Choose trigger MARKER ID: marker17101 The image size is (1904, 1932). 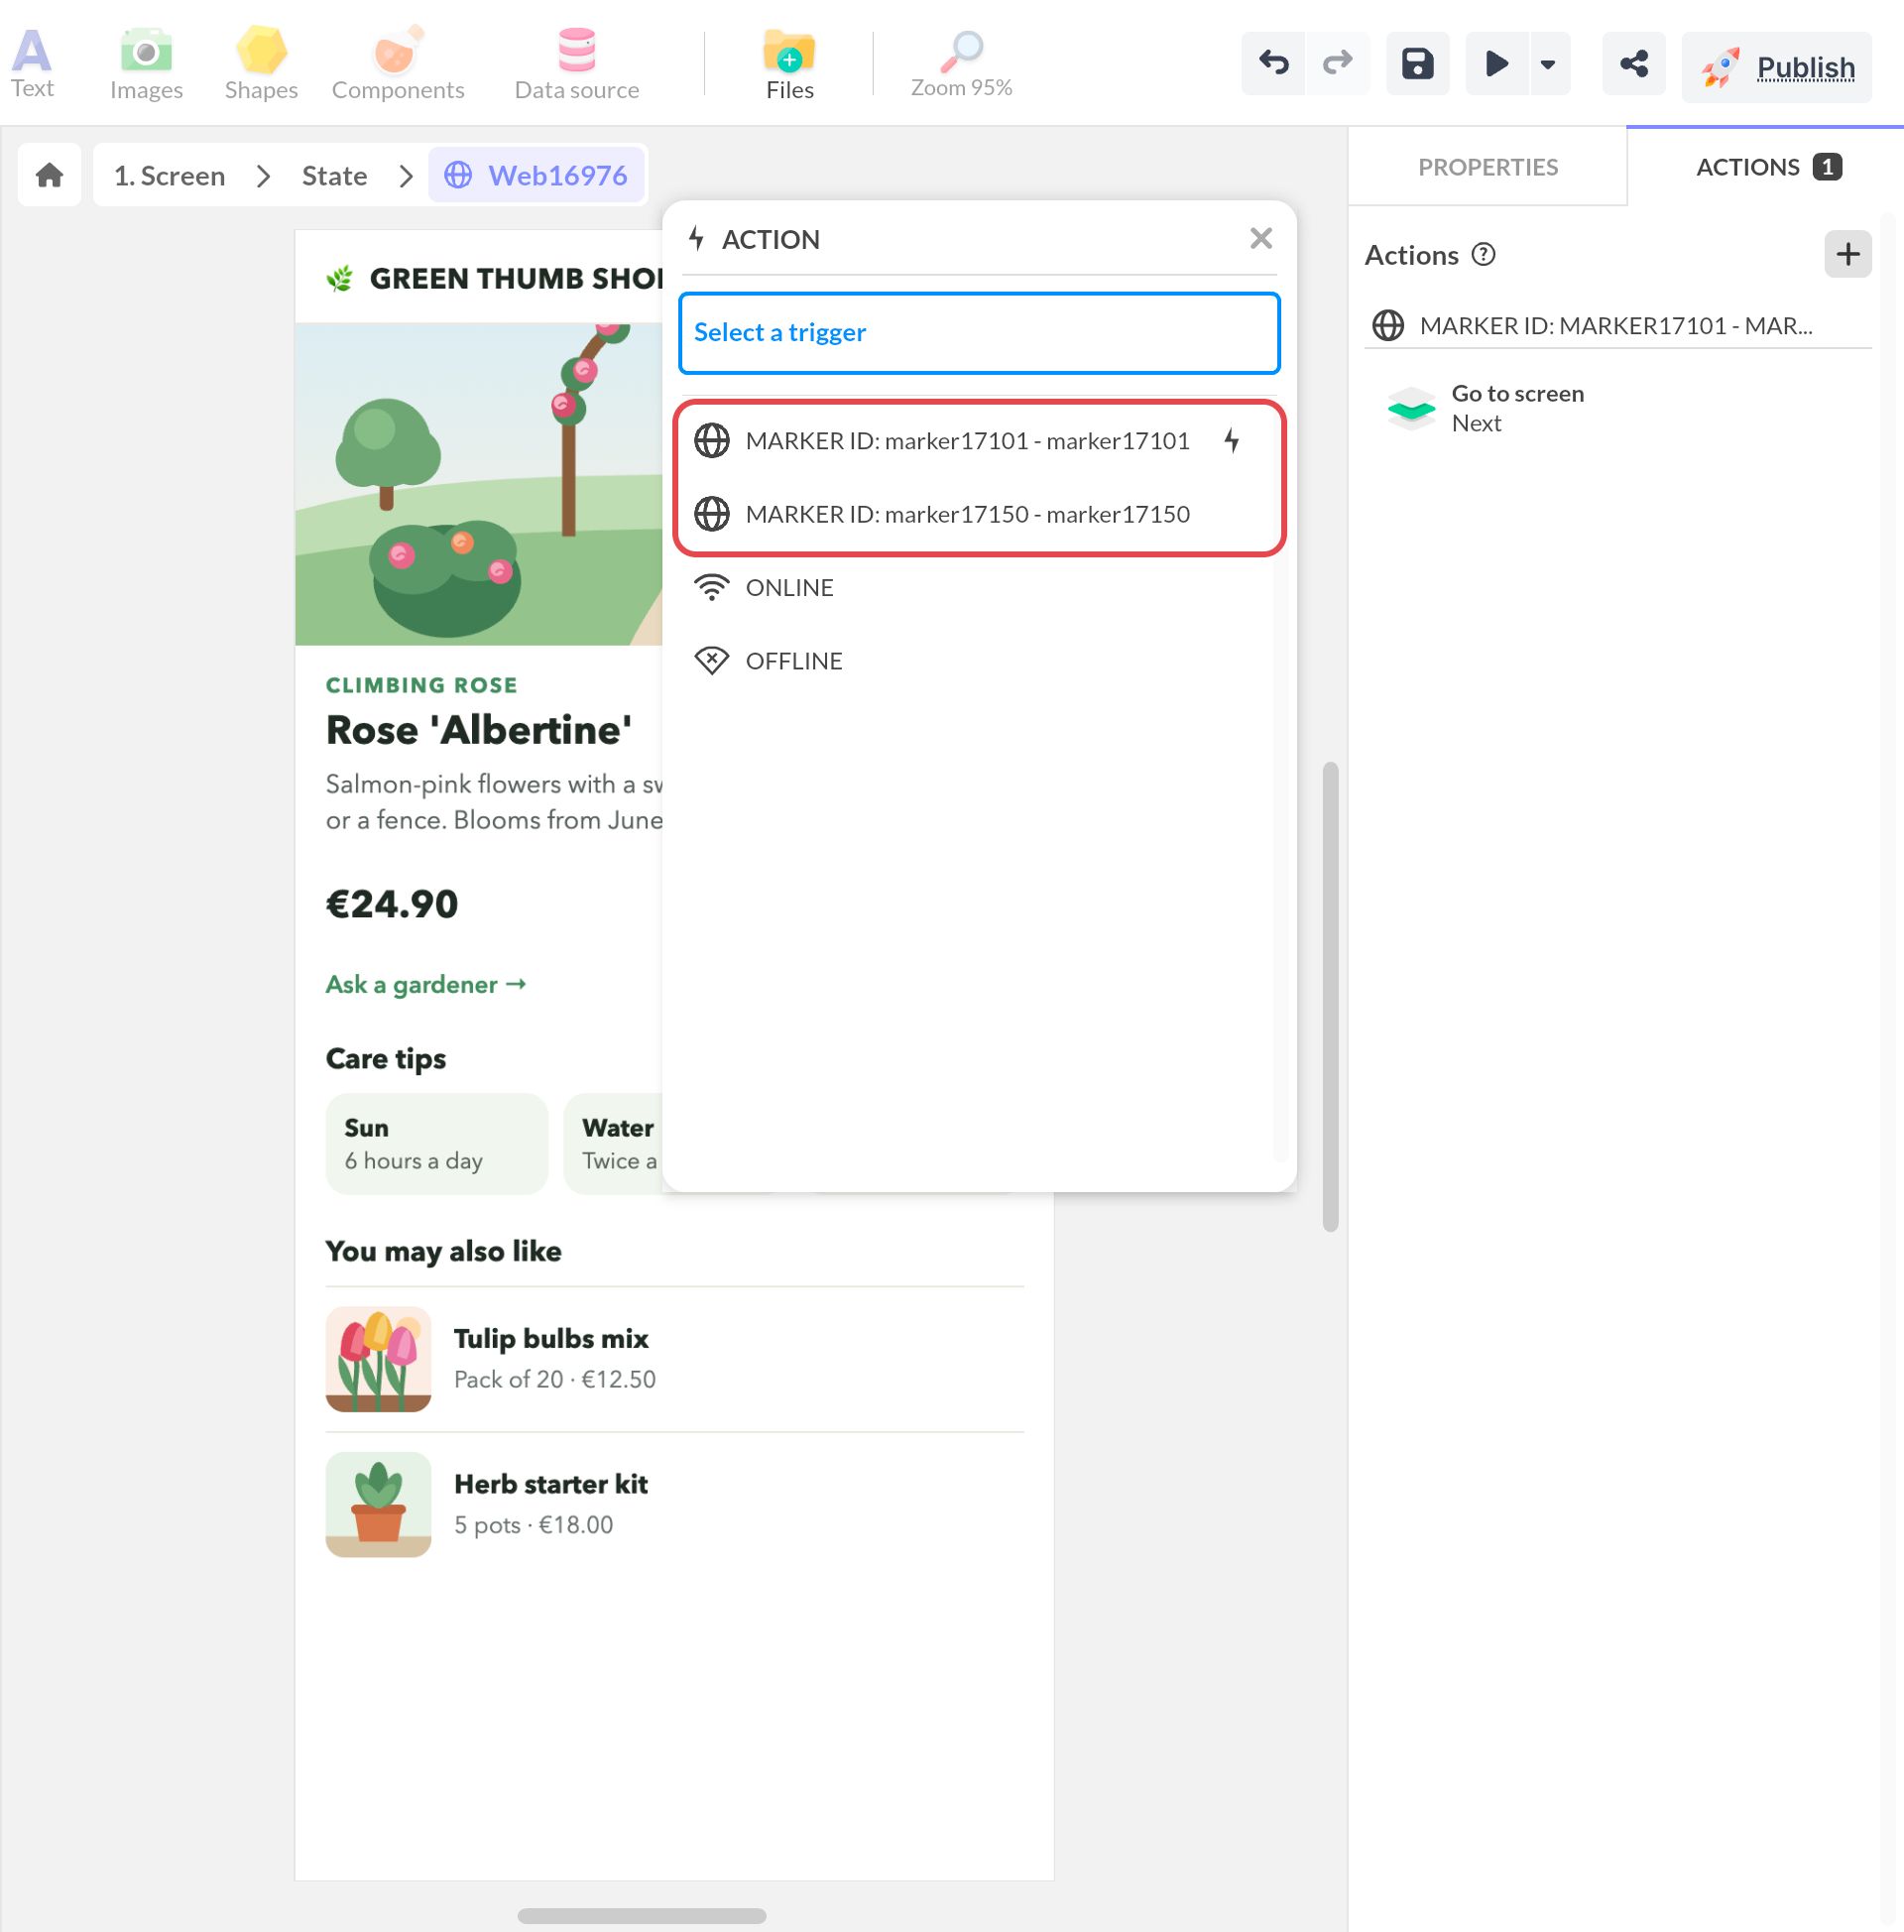point(979,441)
